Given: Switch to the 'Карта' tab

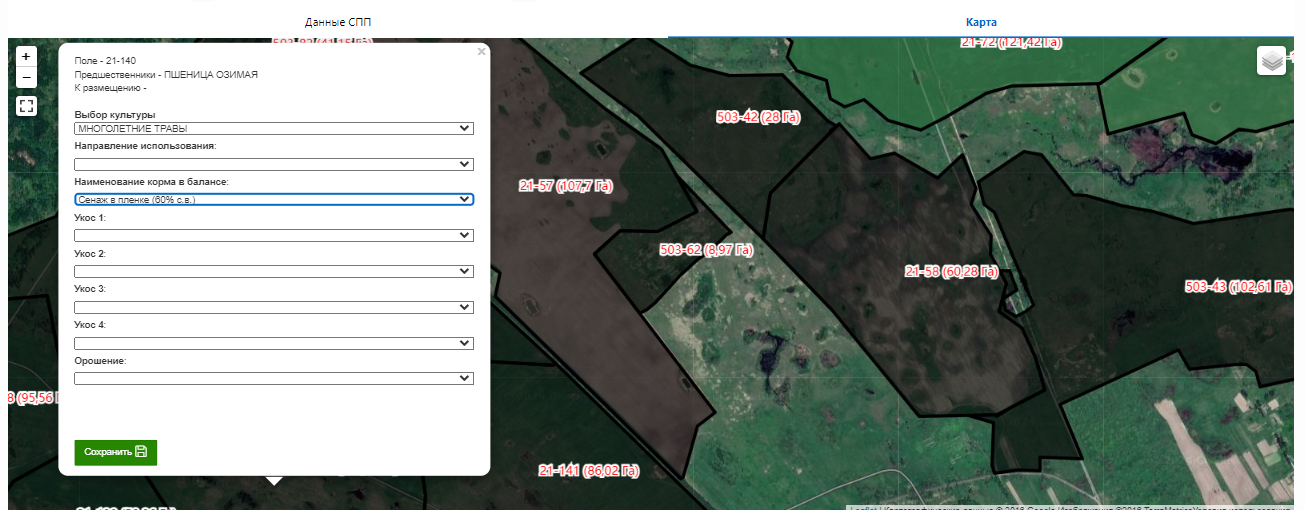Looking at the screenshot, I should pos(981,22).
